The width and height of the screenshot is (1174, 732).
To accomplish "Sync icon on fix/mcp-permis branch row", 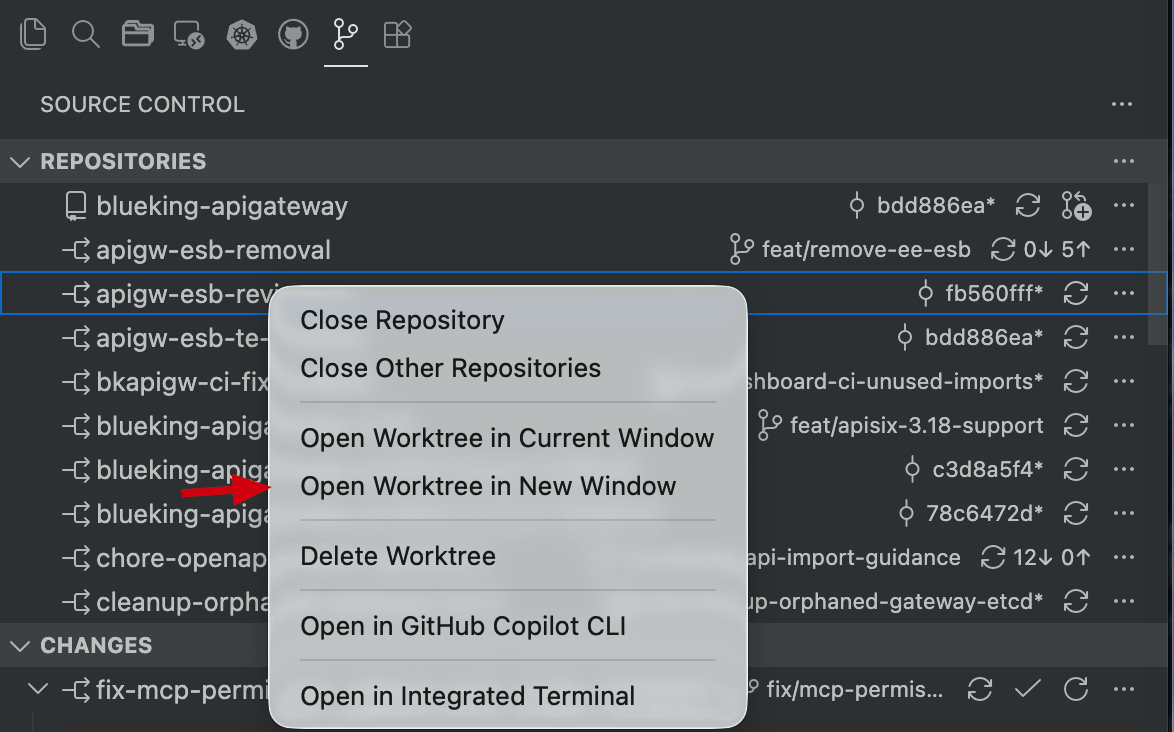I will click(979, 689).
